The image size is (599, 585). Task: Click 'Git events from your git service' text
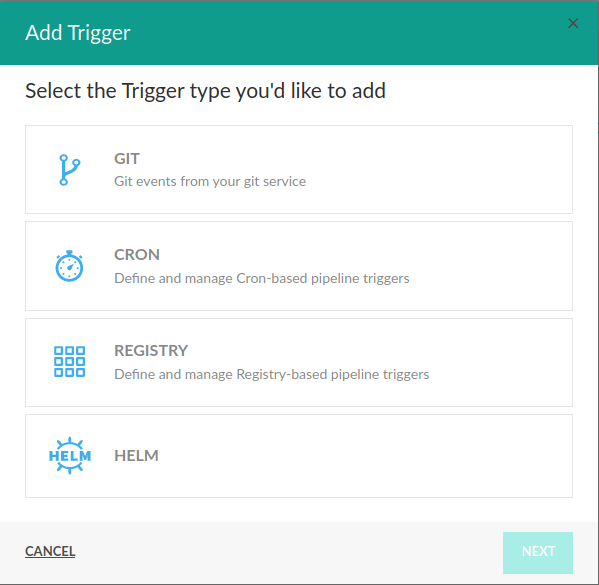[x=210, y=181]
